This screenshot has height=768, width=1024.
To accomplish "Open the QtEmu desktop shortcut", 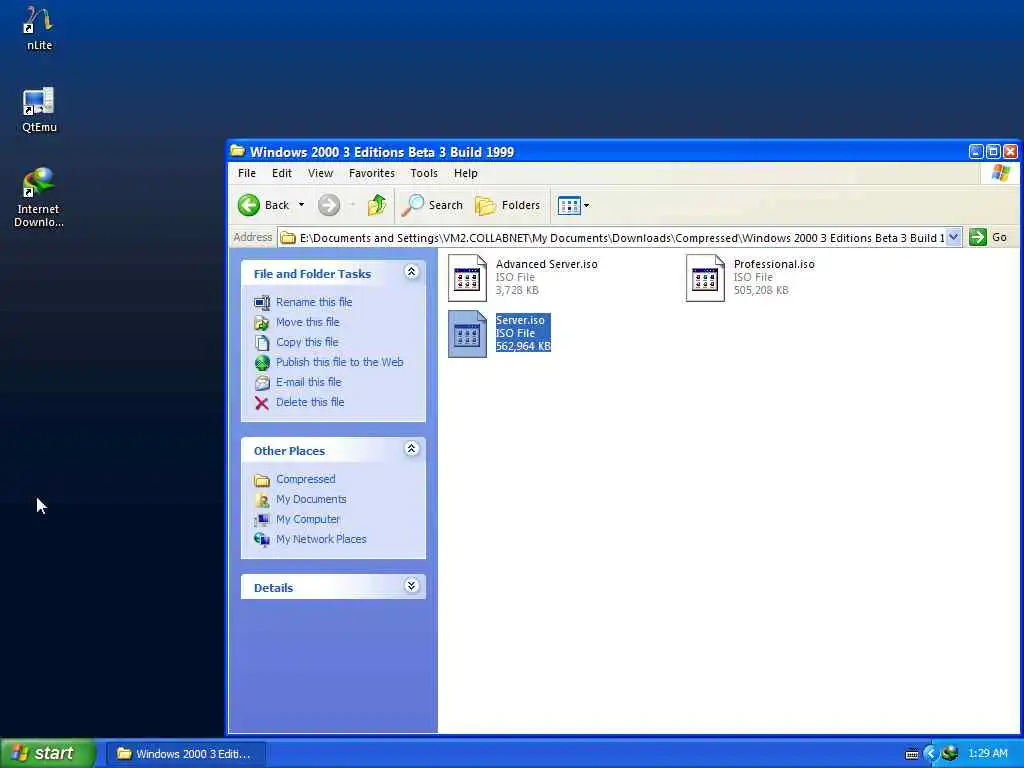I will [x=39, y=109].
